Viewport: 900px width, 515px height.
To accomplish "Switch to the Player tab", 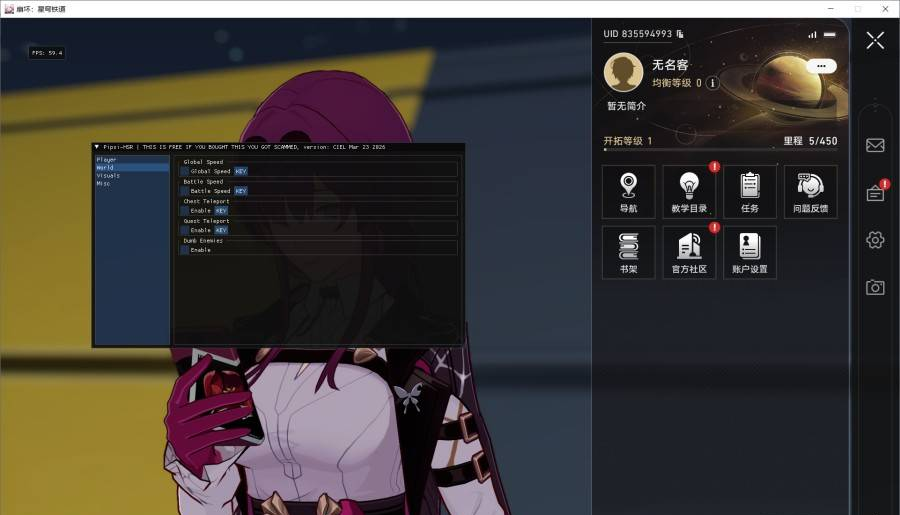I will pyautogui.click(x=132, y=160).
